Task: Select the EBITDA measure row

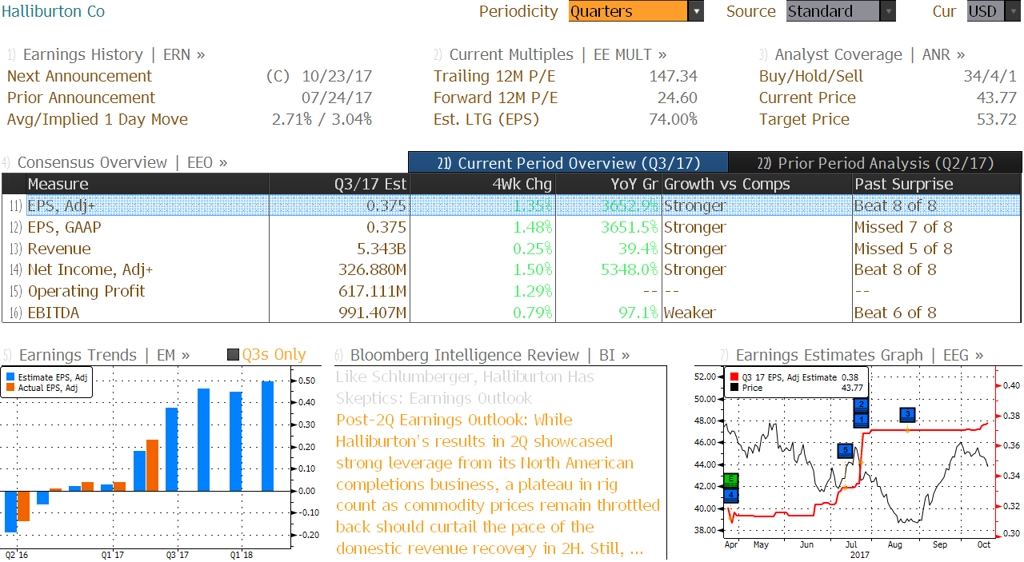Action: (511, 313)
